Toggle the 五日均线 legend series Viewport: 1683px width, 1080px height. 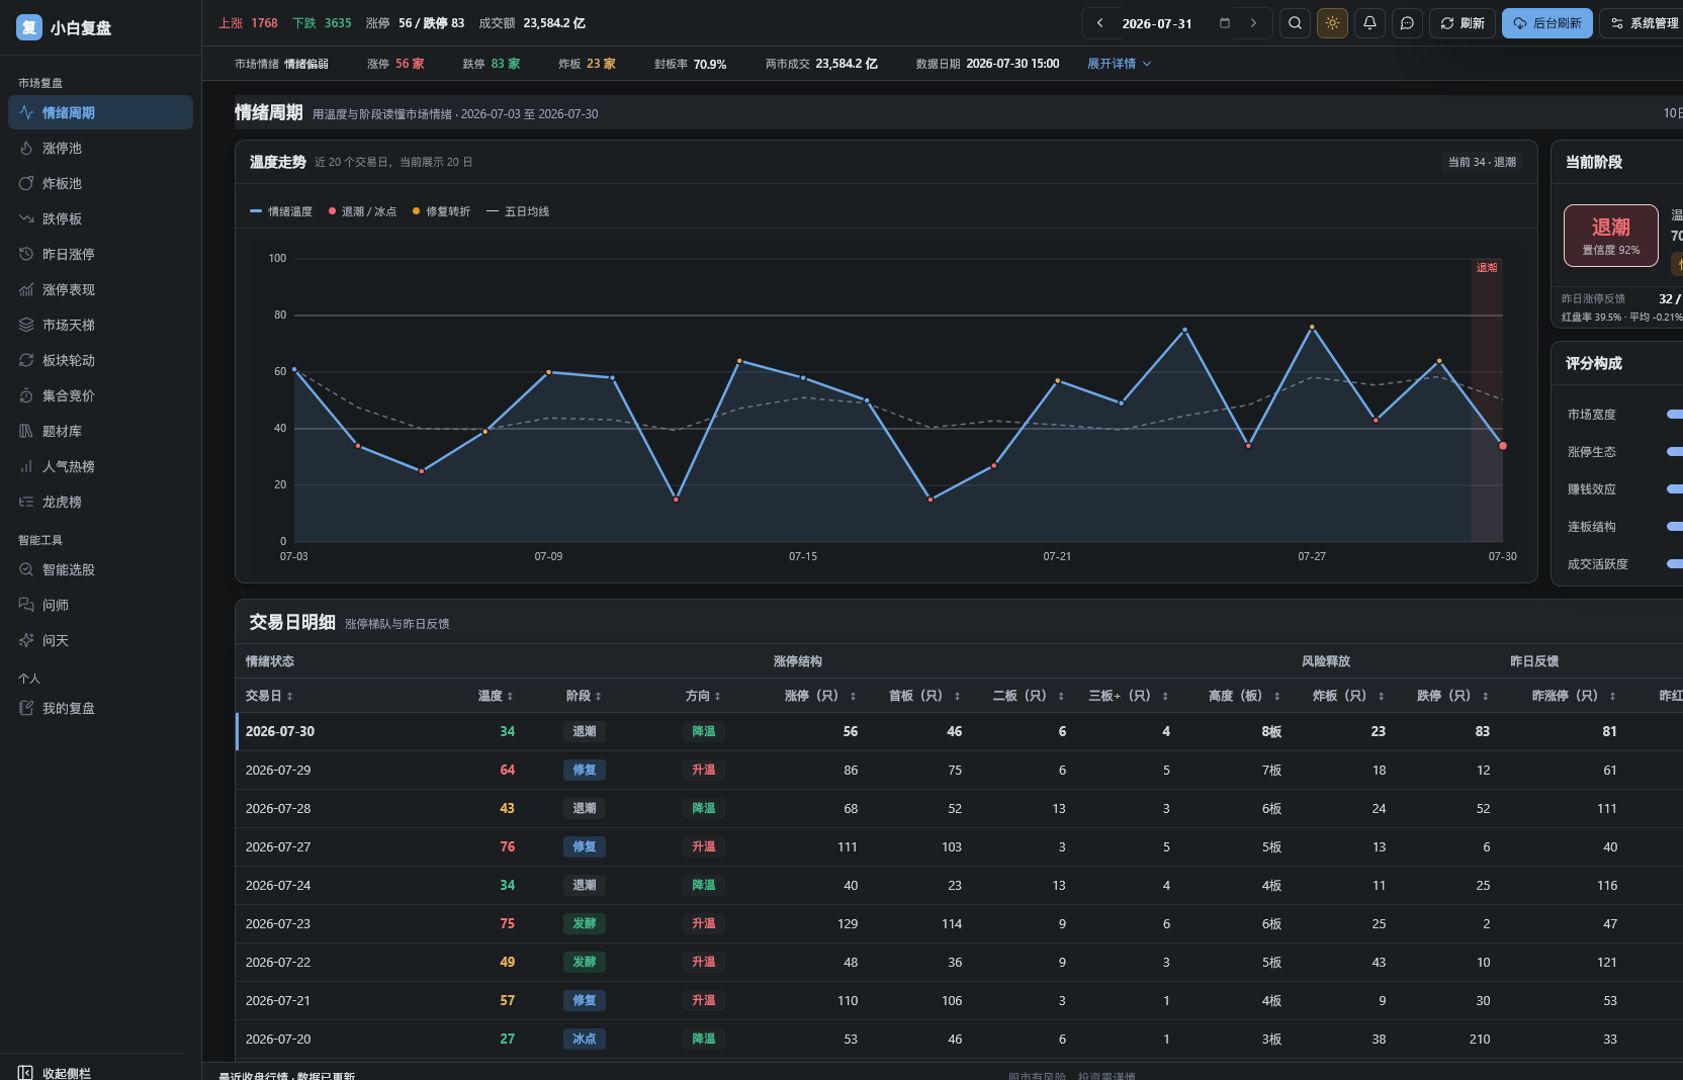[518, 211]
